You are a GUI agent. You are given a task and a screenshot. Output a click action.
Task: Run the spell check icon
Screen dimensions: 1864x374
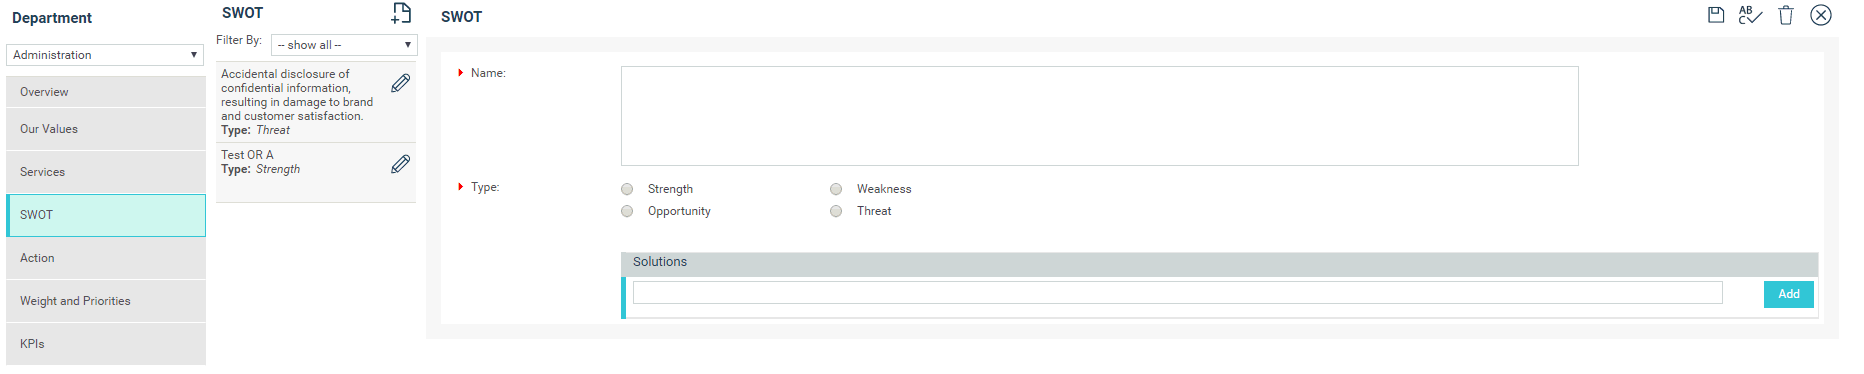click(x=1750, y=15)
